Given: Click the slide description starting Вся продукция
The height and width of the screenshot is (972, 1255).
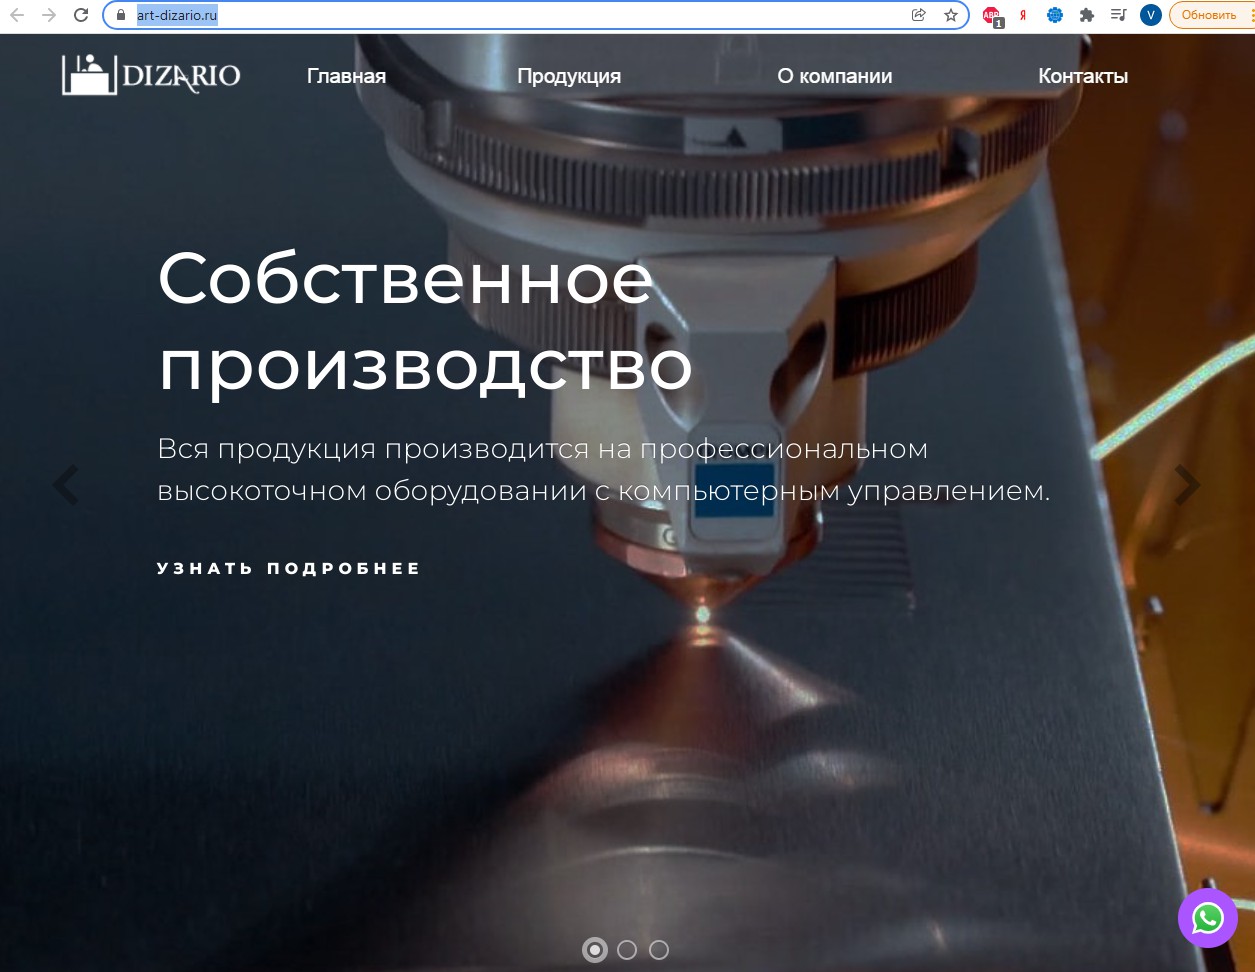Looking at the screenshot, I should pyautogui.click(x=604, y=470).
